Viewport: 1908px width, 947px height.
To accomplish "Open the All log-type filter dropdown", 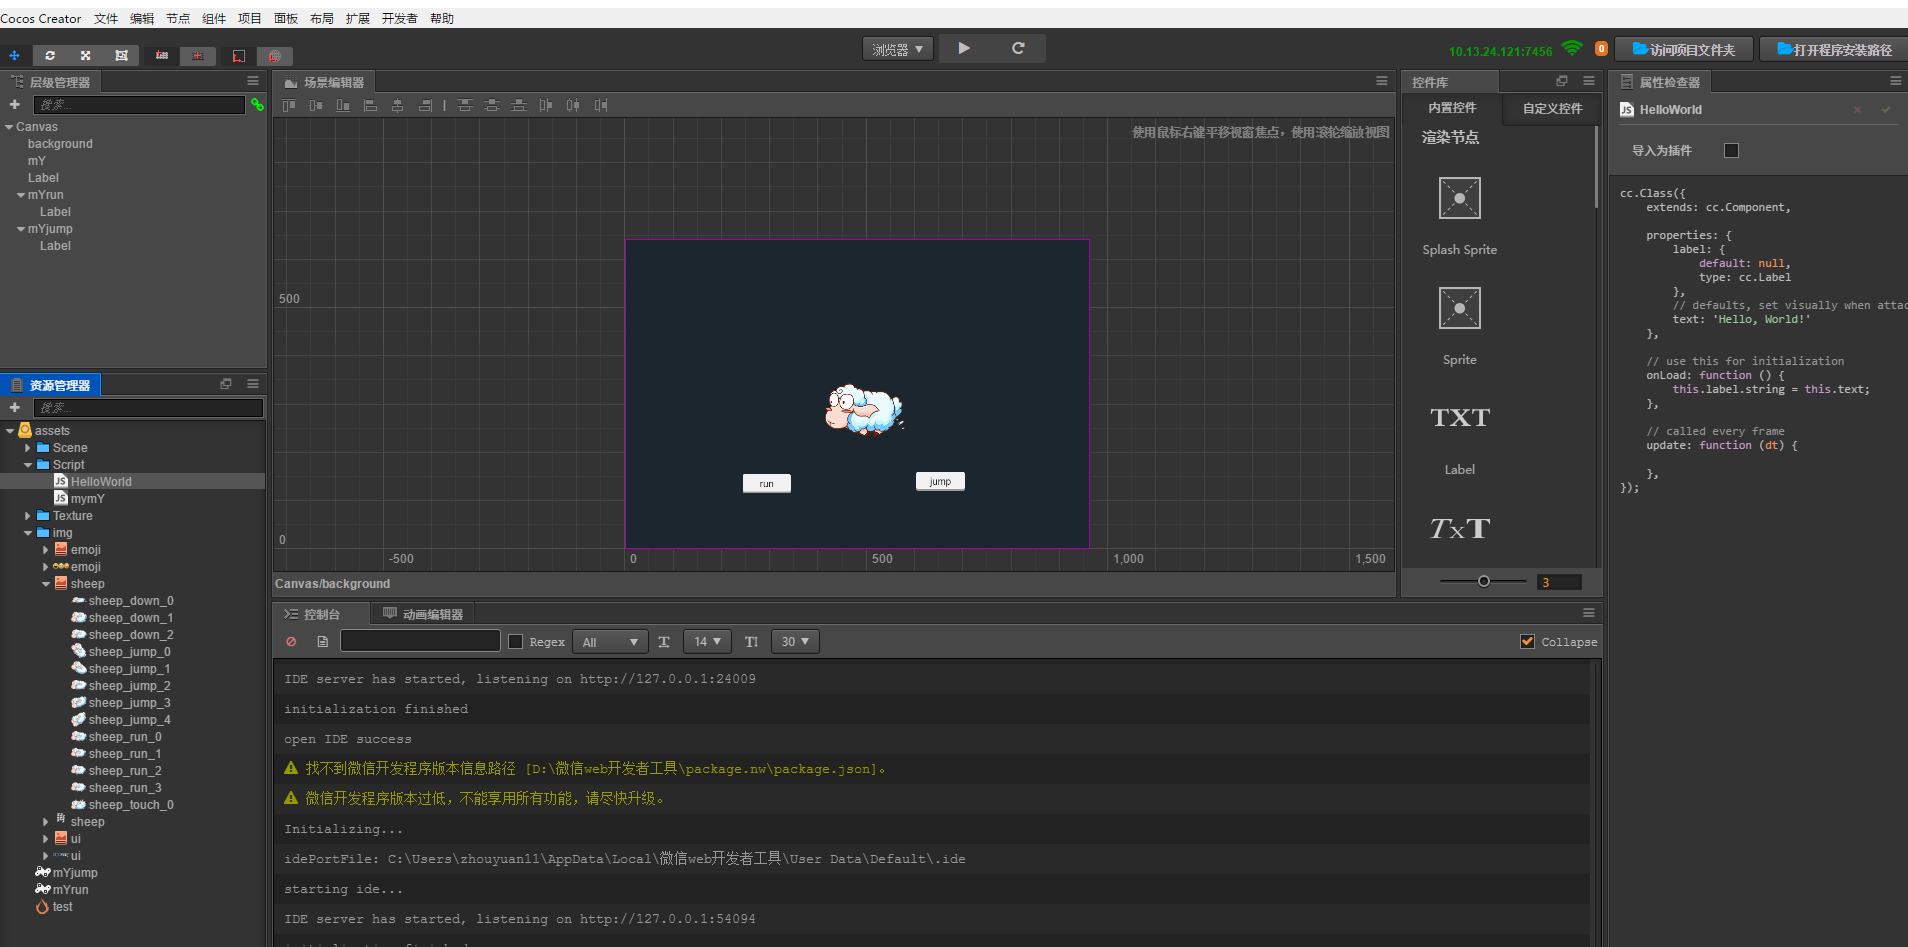I will tap(611, 642).
